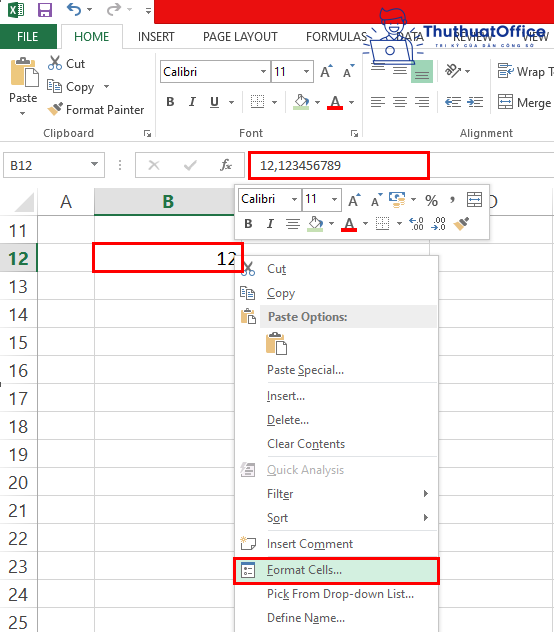The height and width of the screenshot is (632, 554).
Task: Open ribbon font size 11 dropdown
Action: (306, 72)
